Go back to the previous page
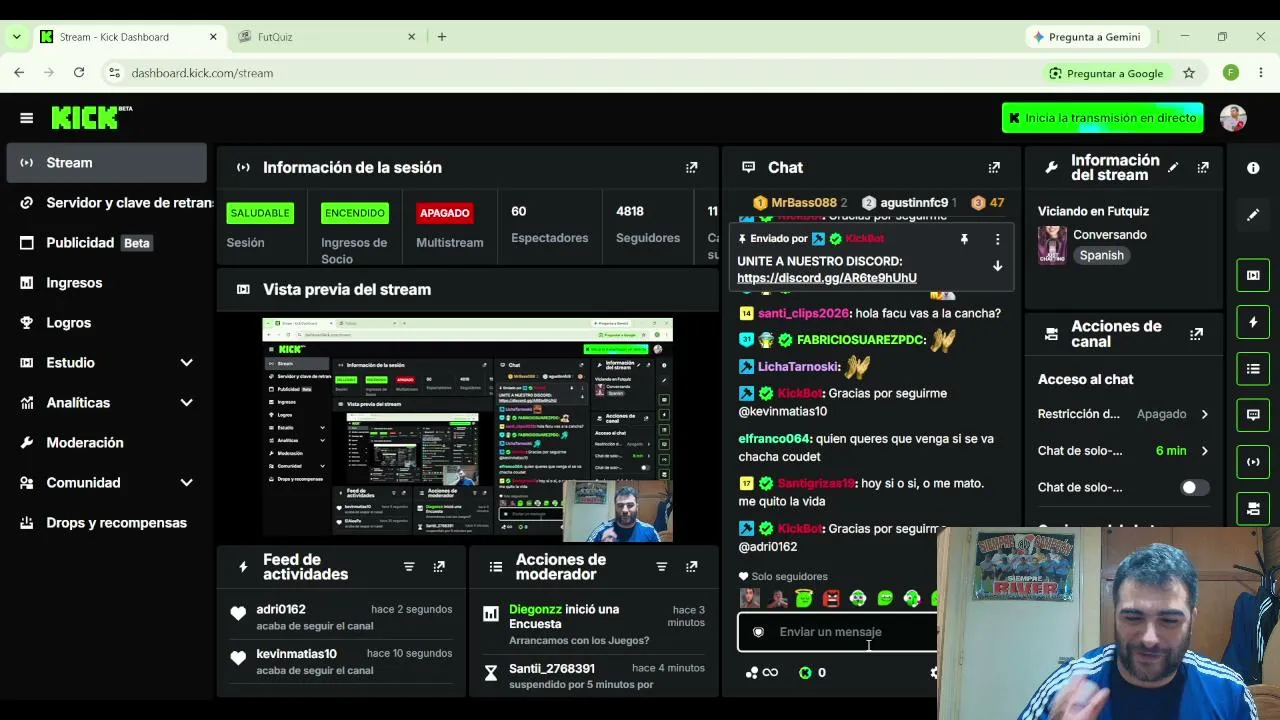This screenshot has width=1280, height=720. (19, 73)
